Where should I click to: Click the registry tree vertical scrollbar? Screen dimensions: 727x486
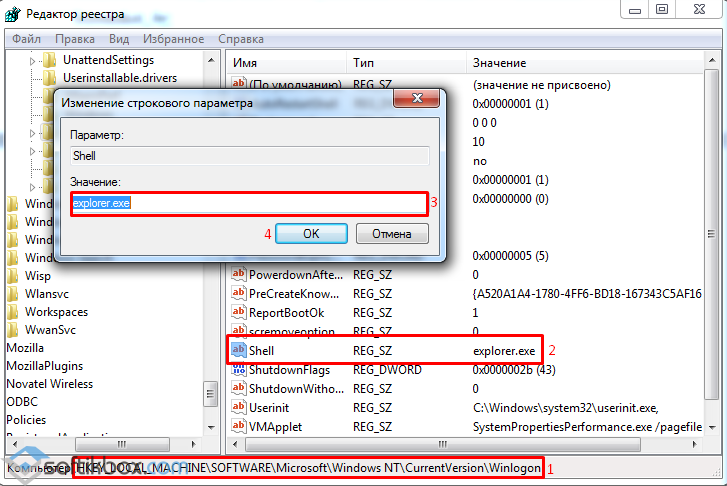tap(211, 250)
